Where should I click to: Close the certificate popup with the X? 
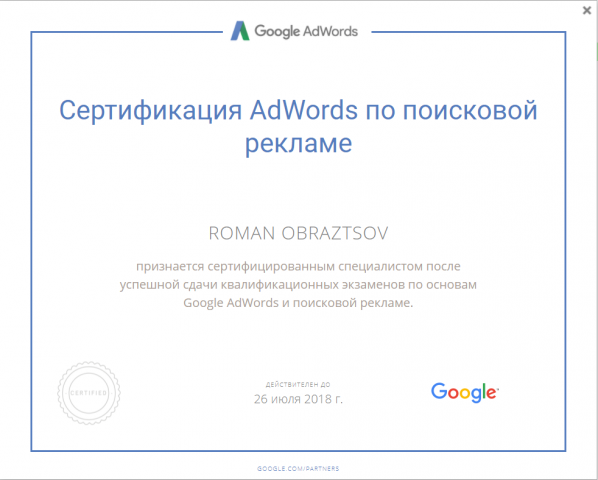587,10
